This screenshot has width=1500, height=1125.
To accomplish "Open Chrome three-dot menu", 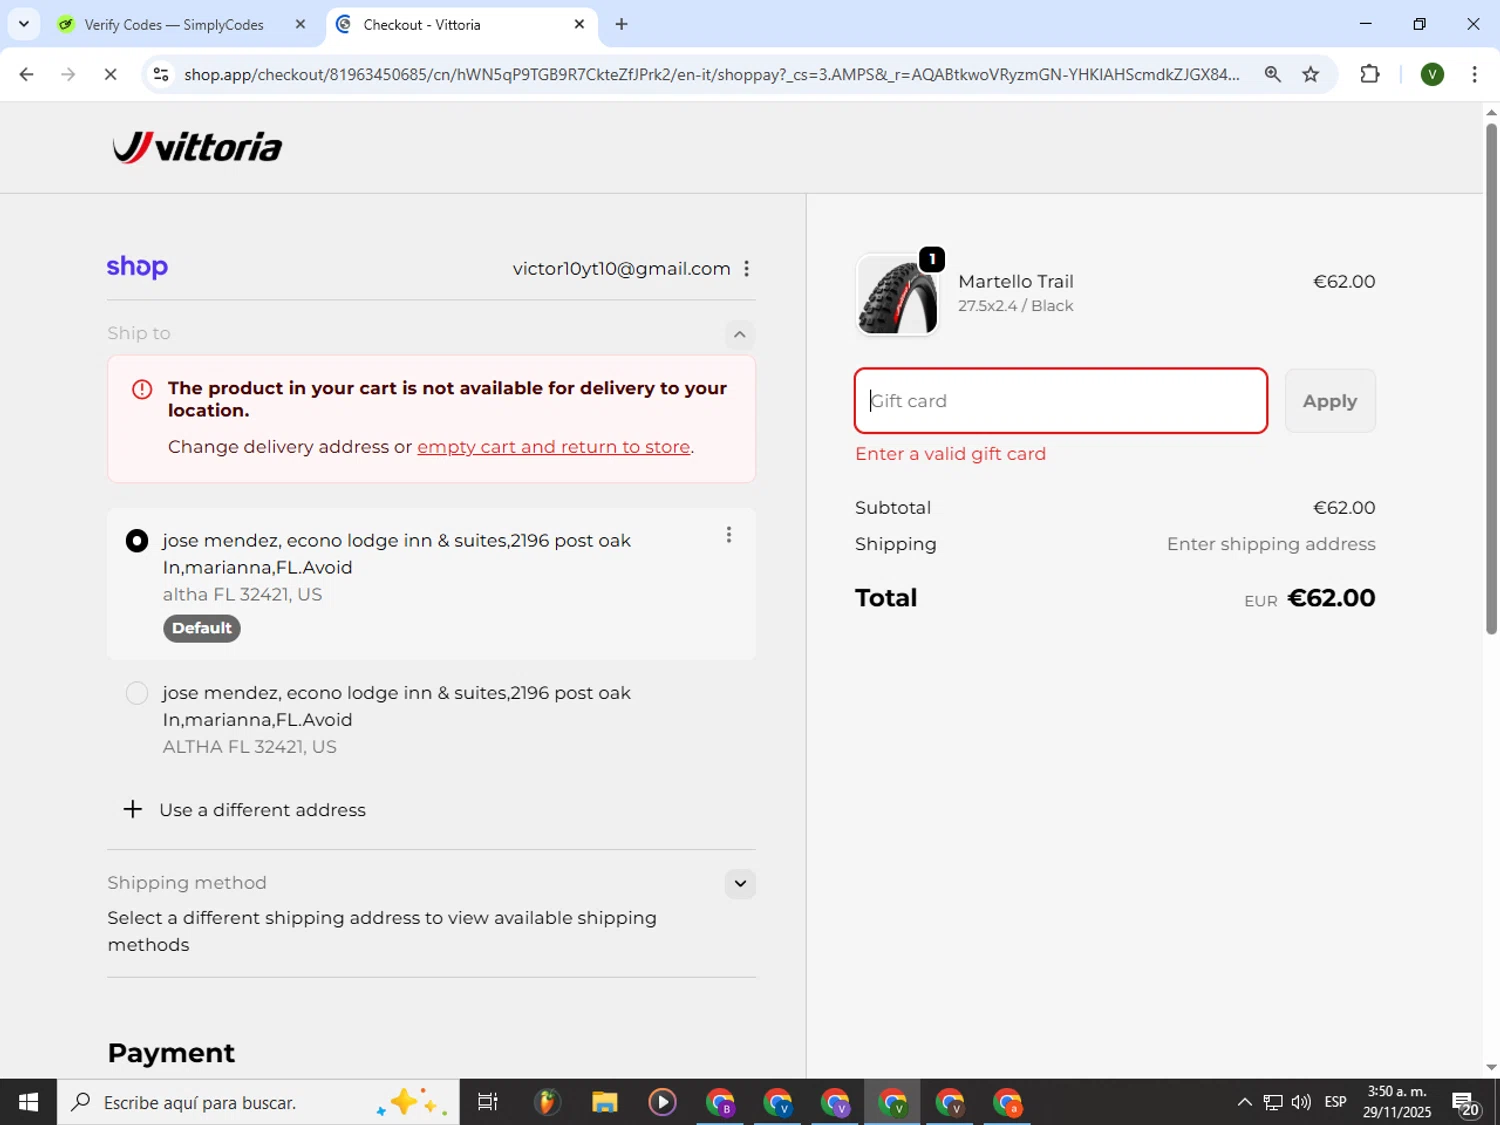I will coord(1474,74).
